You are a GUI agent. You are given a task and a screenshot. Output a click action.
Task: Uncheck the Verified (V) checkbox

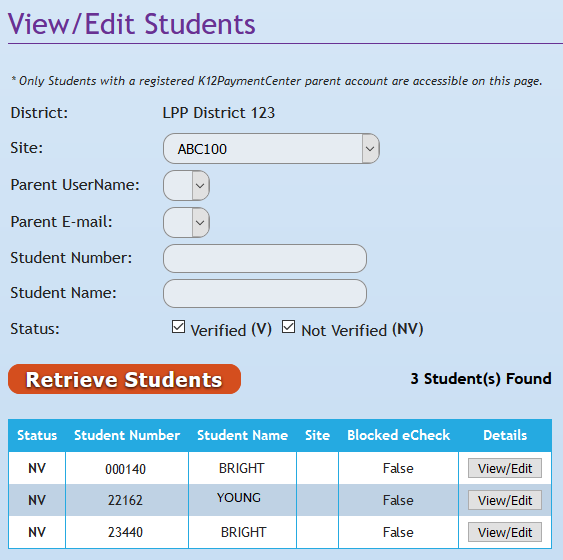tap(178, 327)
